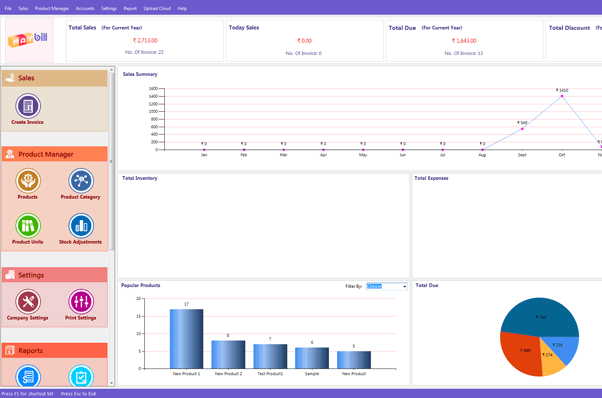Open the File menu
The width and height of the screenshot is (602, 398).
(x=8, y=8)
